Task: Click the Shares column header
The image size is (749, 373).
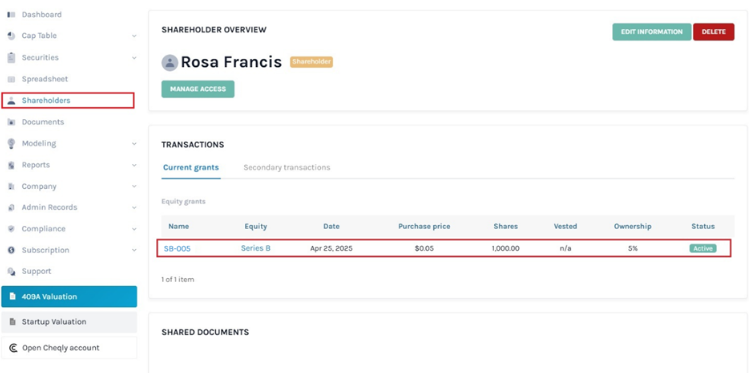Action: (505, 226)
